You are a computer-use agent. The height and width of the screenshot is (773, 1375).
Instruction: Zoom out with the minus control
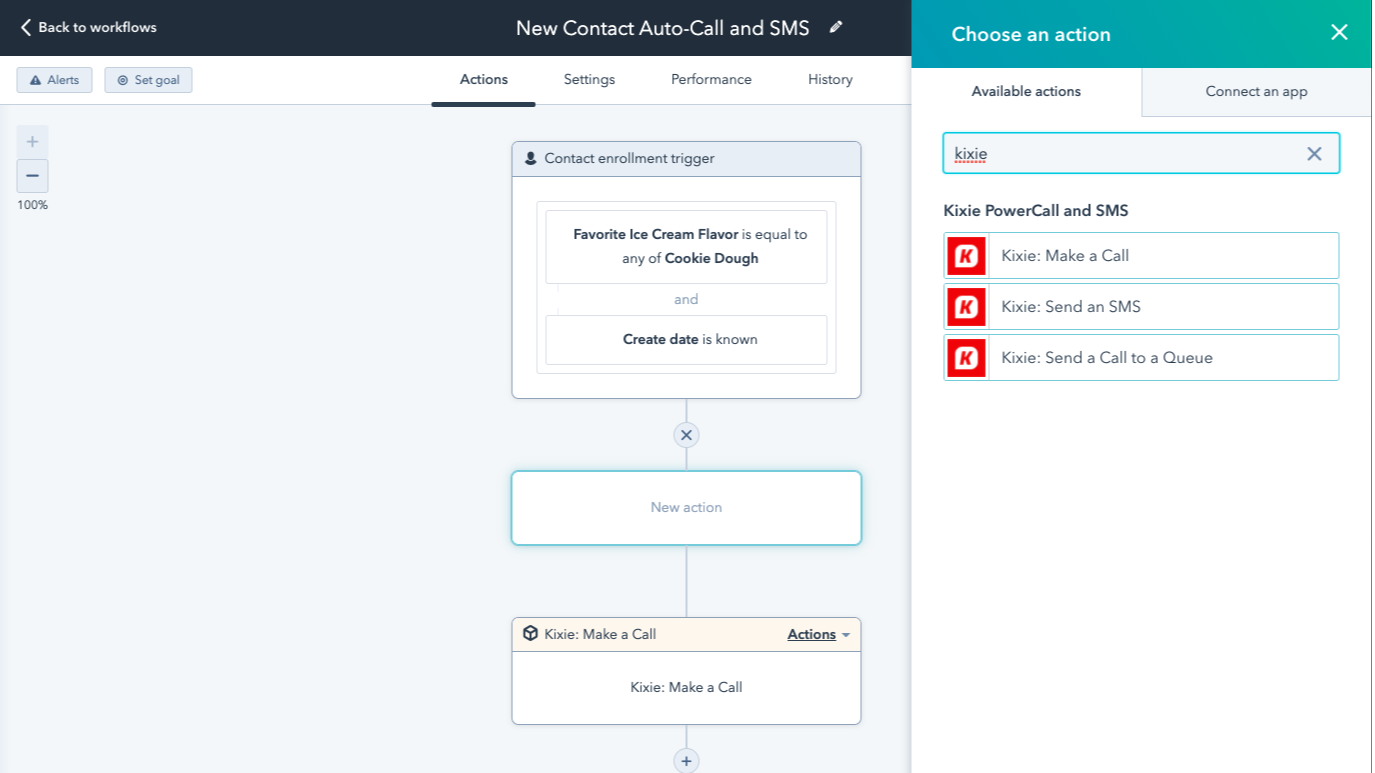32,175
